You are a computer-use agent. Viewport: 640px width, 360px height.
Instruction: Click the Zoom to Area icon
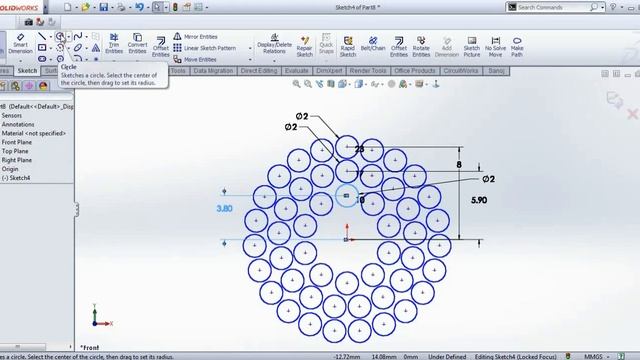tap(308, 84)
